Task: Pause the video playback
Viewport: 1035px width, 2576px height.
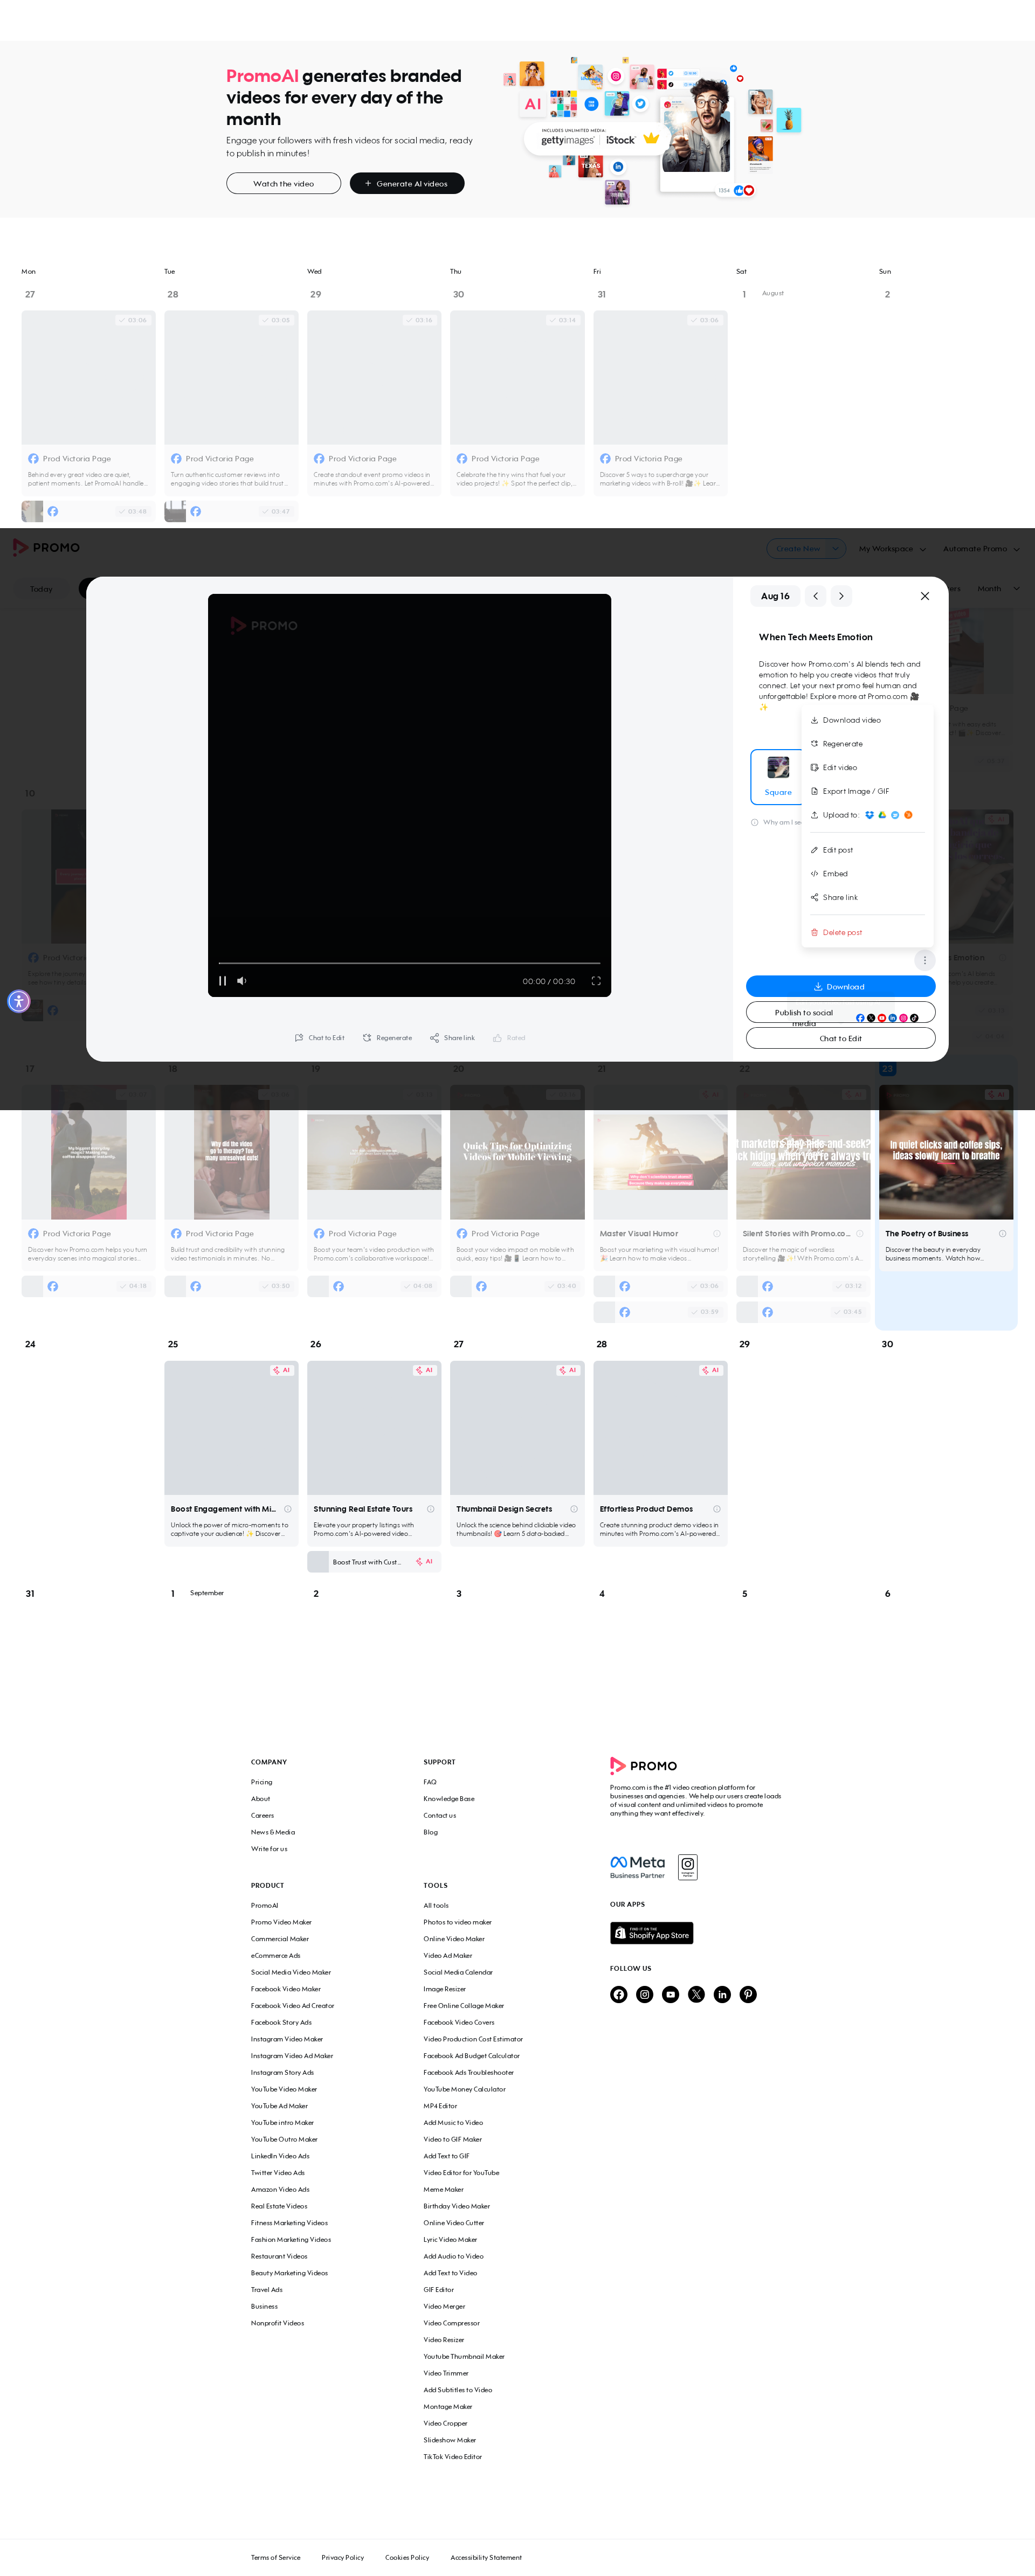Action: click(x=223, y=981)
